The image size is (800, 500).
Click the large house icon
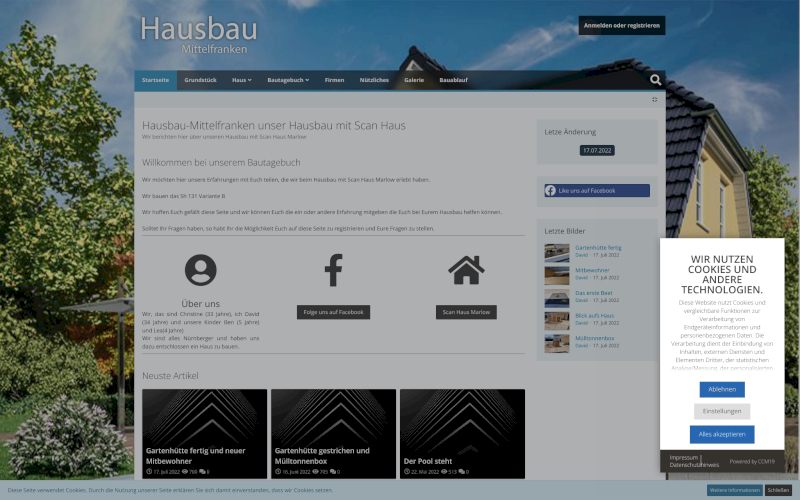click(x=466, y=271)
